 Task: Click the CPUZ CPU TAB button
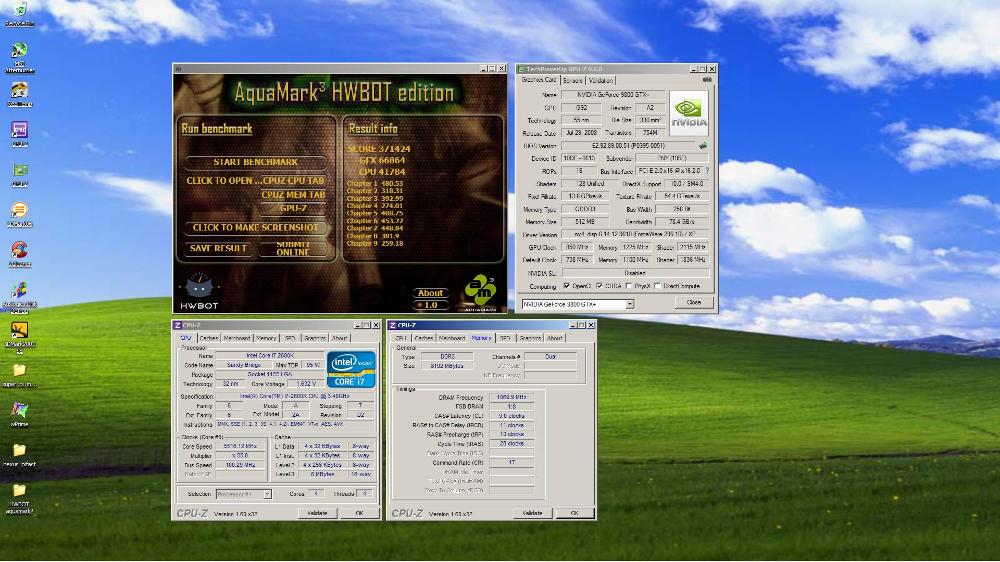tap(293, 181)
